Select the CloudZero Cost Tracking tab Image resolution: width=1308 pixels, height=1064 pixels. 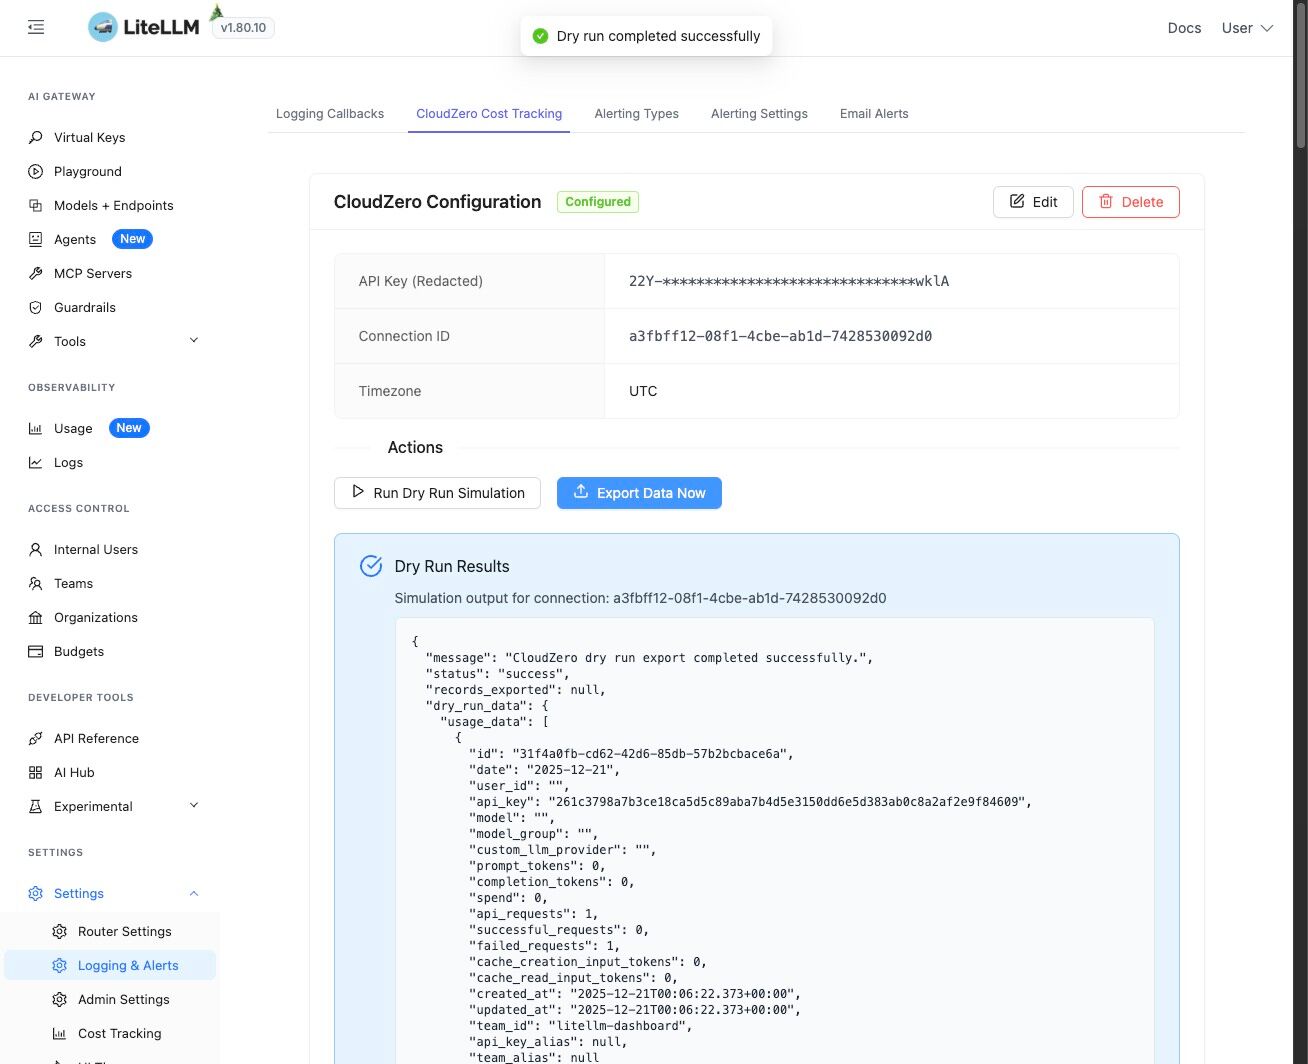[x=489, y=114]
